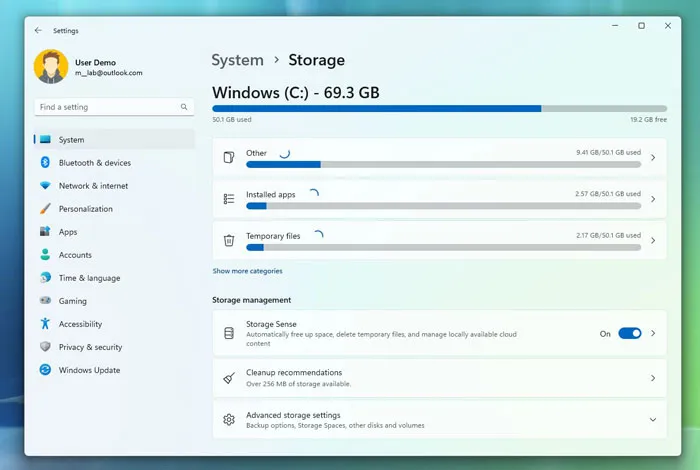Click the 2.57 GB/50.1 GB used value
Viewport: 700px width, 470px height.
point(608,194)
